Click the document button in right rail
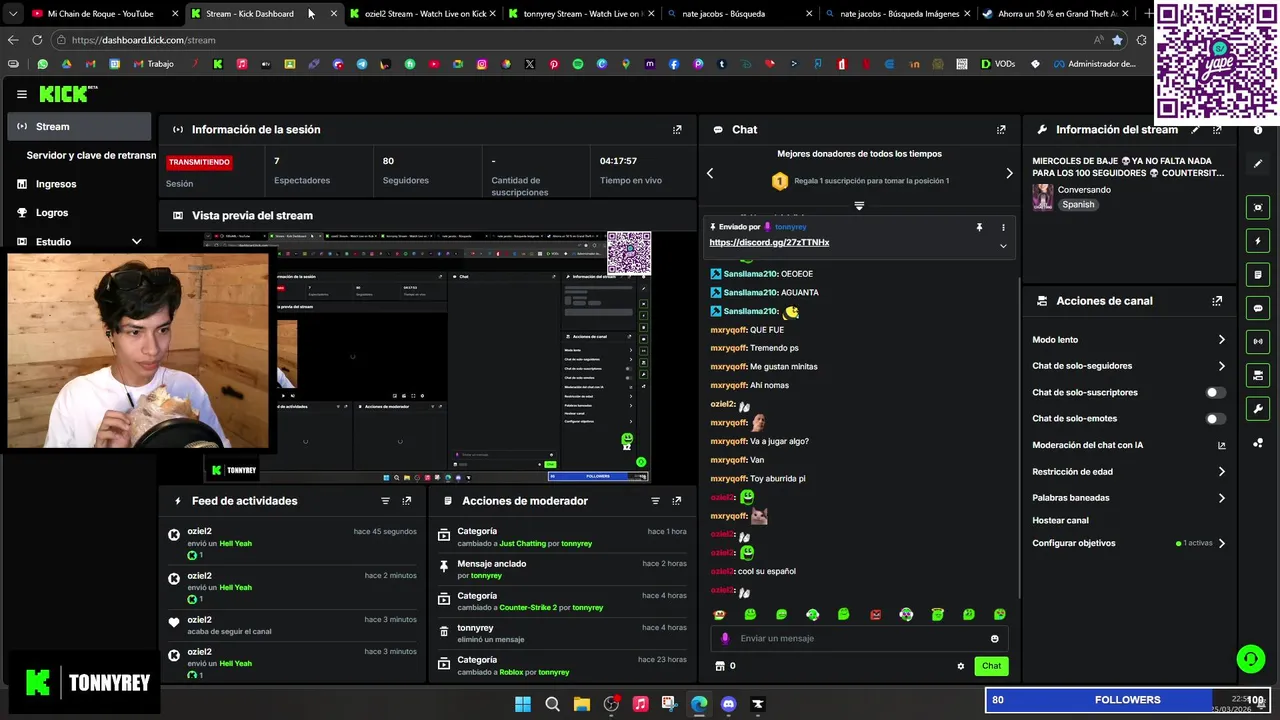 [1258, 274]
